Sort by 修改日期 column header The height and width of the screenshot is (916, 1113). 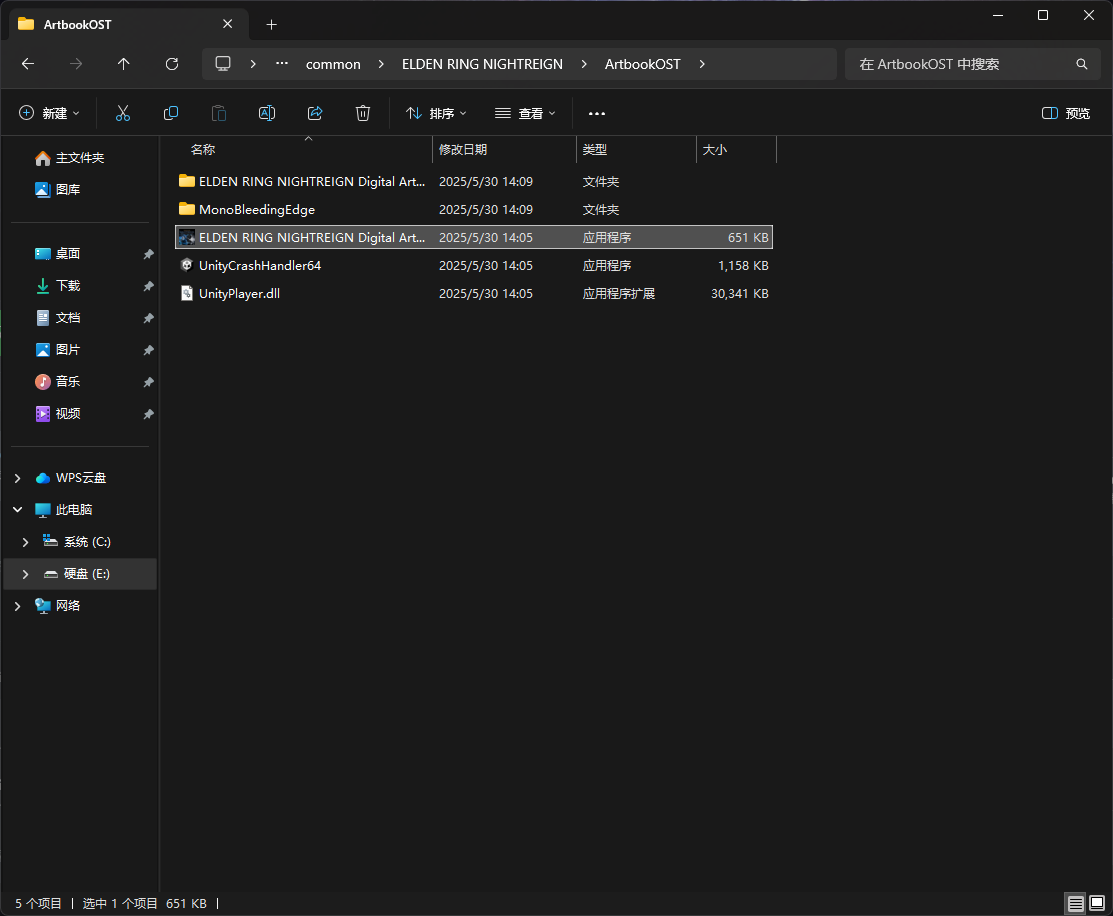click(x=504, y=150)
